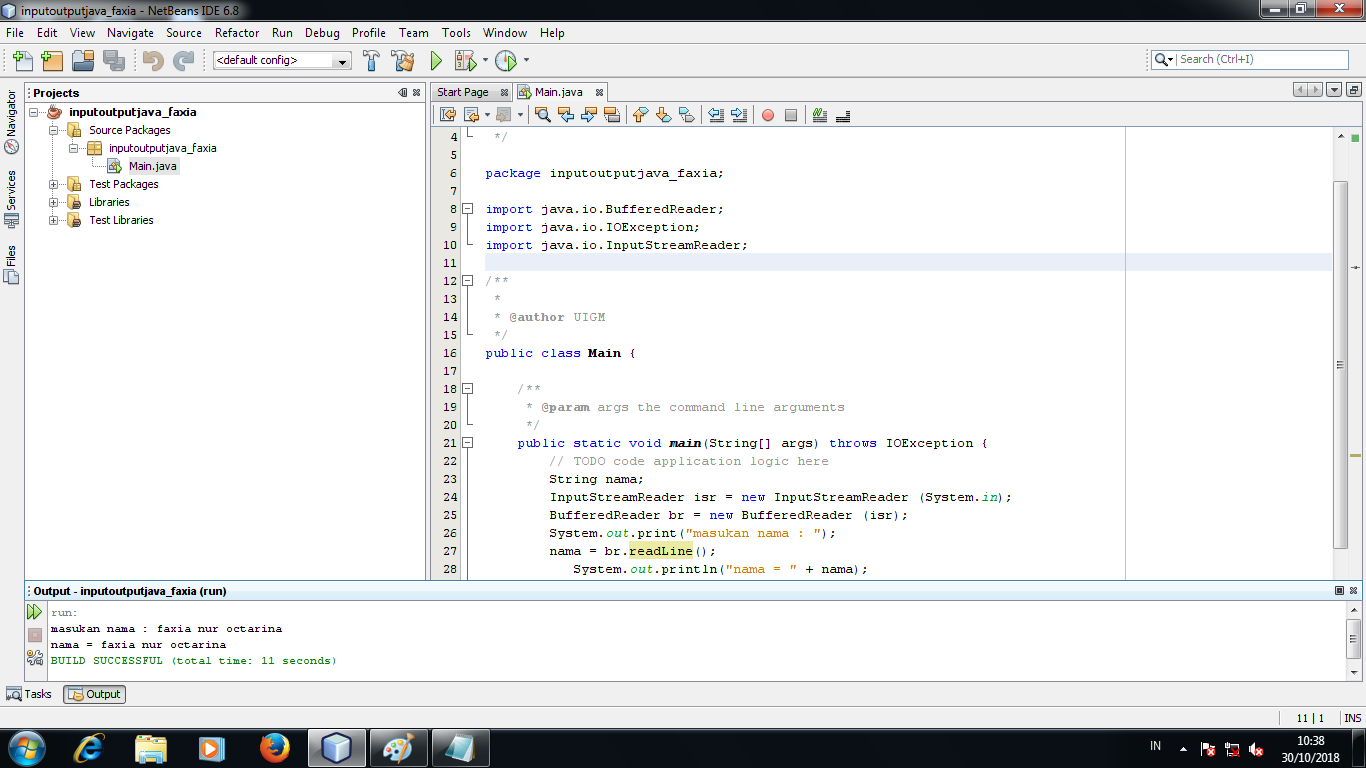Close the Main.java editor tab
The height and width of the screenshot is (768, 1366).
597,91
